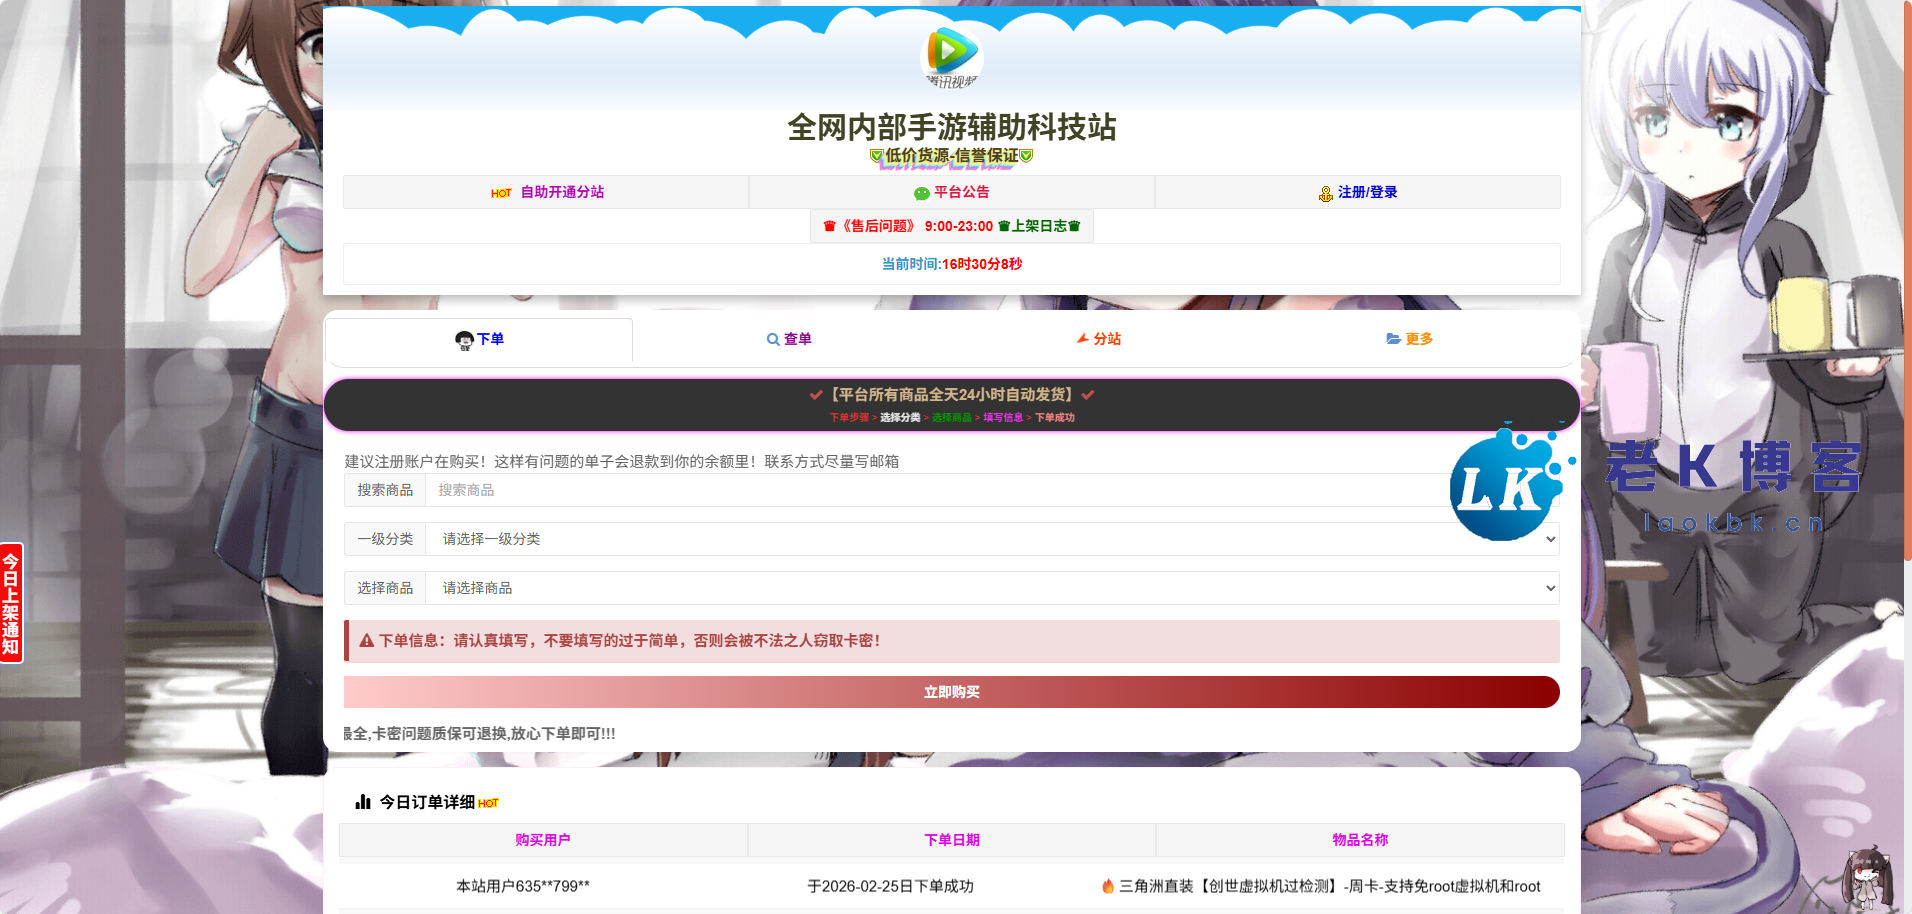
Task: Click the fire icon in the order row
Action: (x=1108, y=886)
